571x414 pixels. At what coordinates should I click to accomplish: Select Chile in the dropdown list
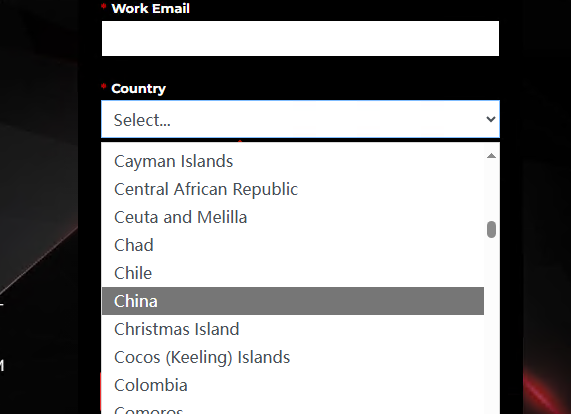(293, 273)
